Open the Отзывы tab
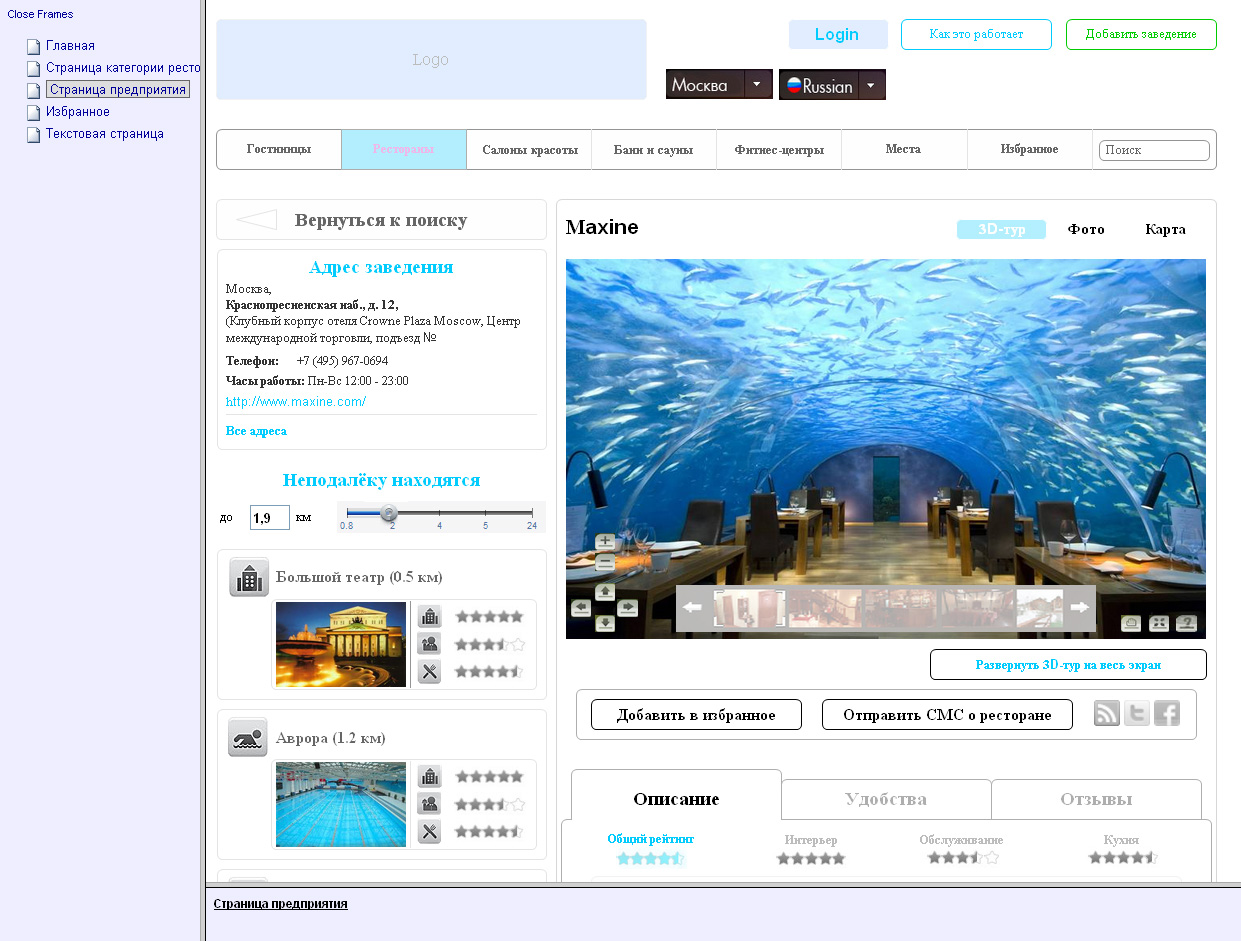 tap(1096, 799)
